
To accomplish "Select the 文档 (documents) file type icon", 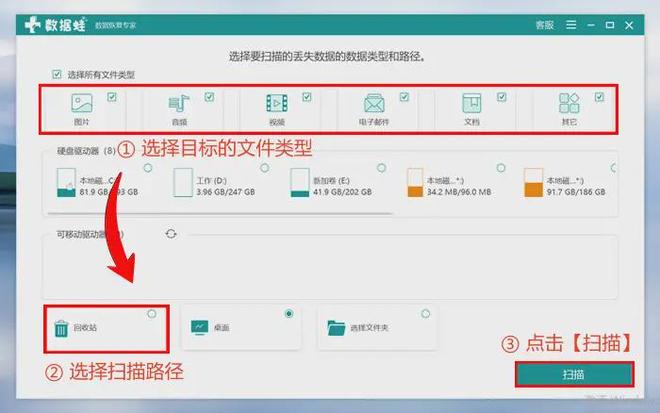I will 471,103.
